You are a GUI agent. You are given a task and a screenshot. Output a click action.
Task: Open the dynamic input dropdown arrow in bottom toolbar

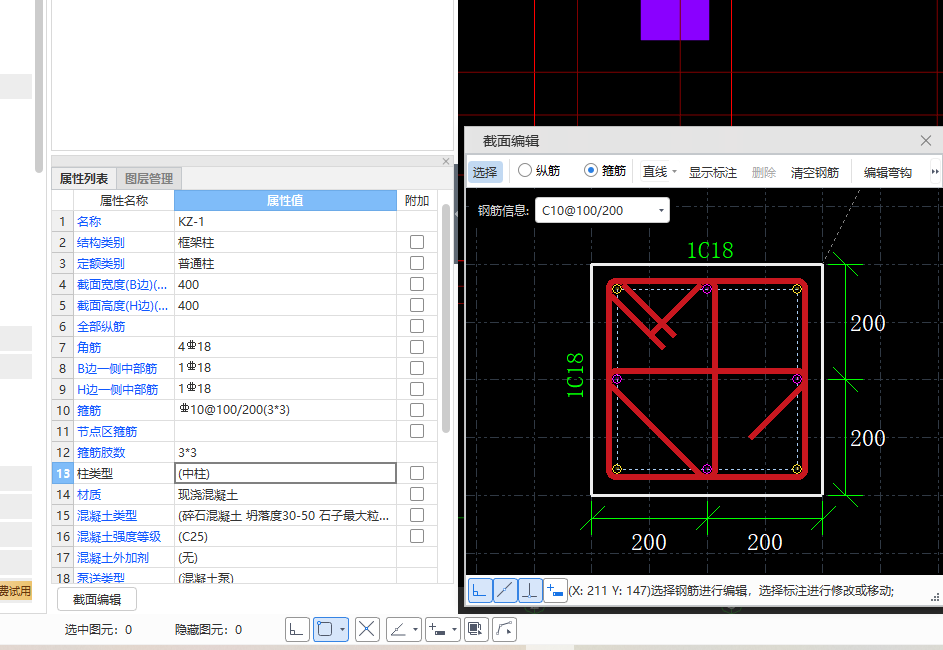(x=454, y=630)
